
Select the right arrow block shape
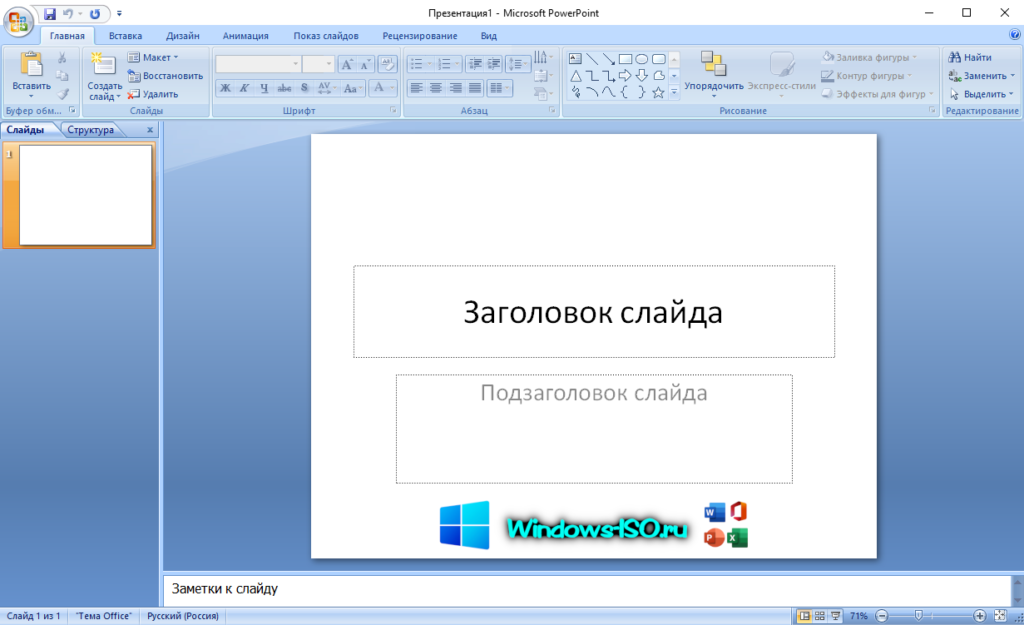click(x=625, y=76)
